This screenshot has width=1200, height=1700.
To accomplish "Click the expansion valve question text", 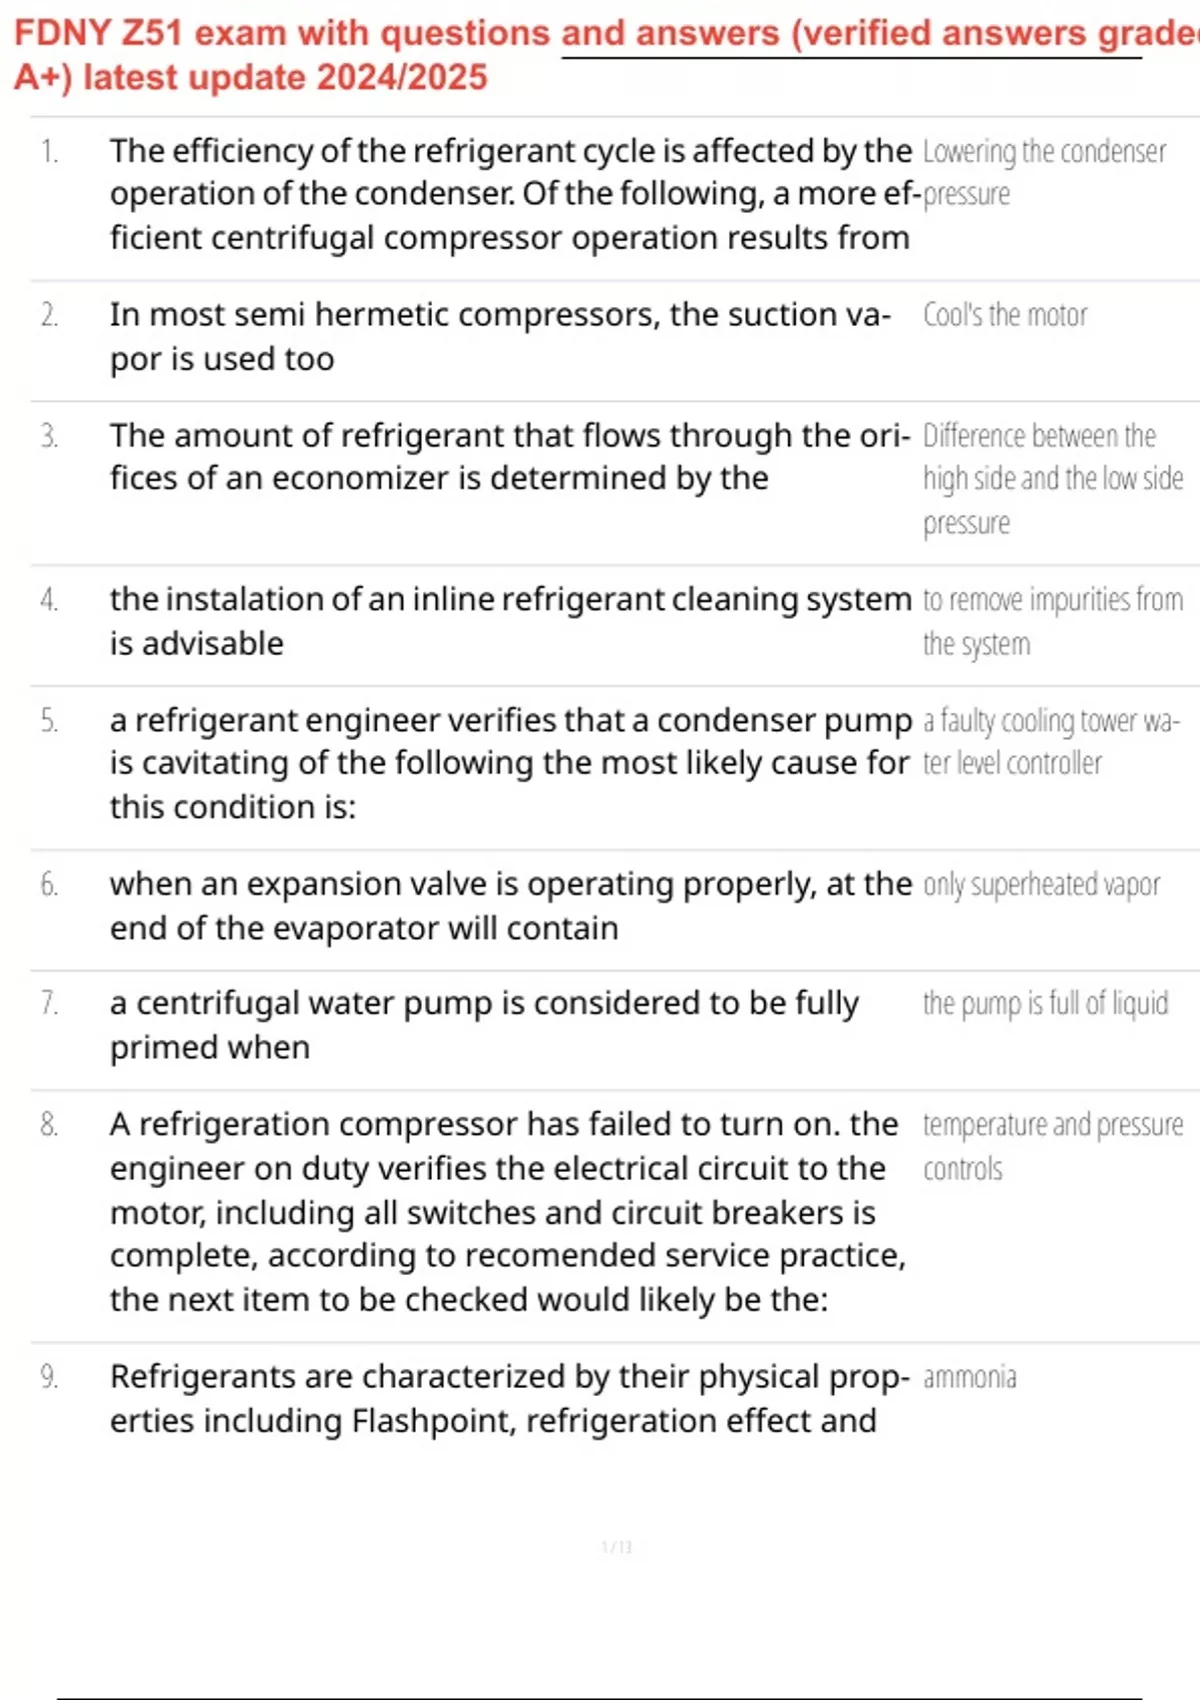I will 510,906.
